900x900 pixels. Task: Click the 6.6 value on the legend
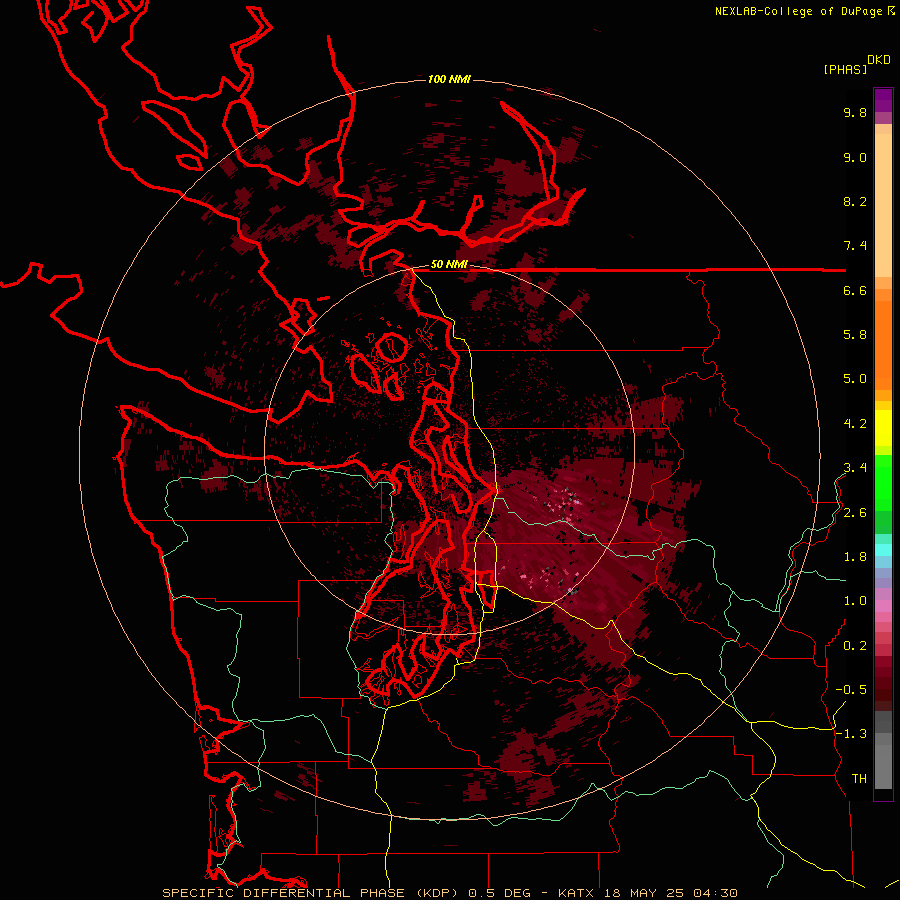point(855,290)
